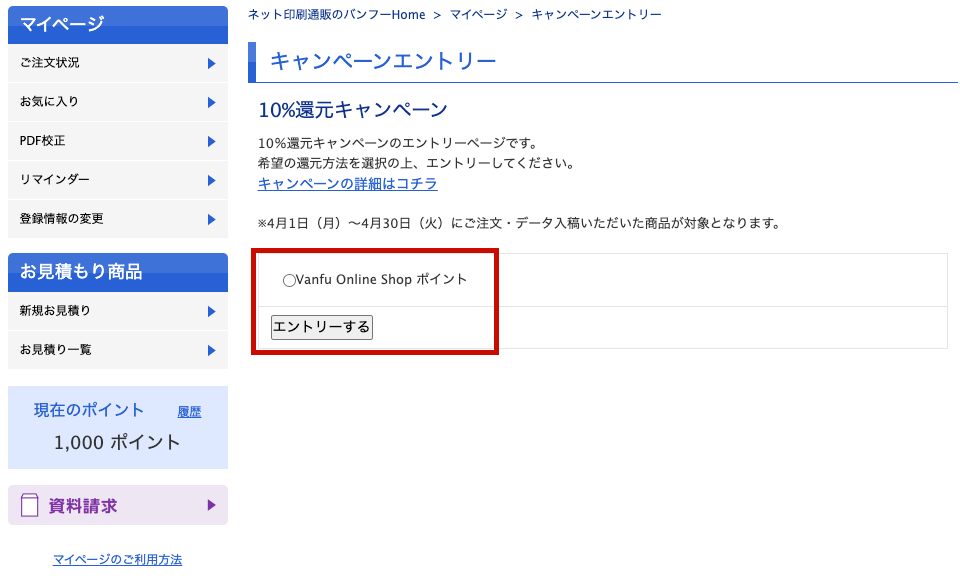Click the お見積もり商品 sidebar header
The height and width of the screenshot is (583, 960).
(118, 272)
